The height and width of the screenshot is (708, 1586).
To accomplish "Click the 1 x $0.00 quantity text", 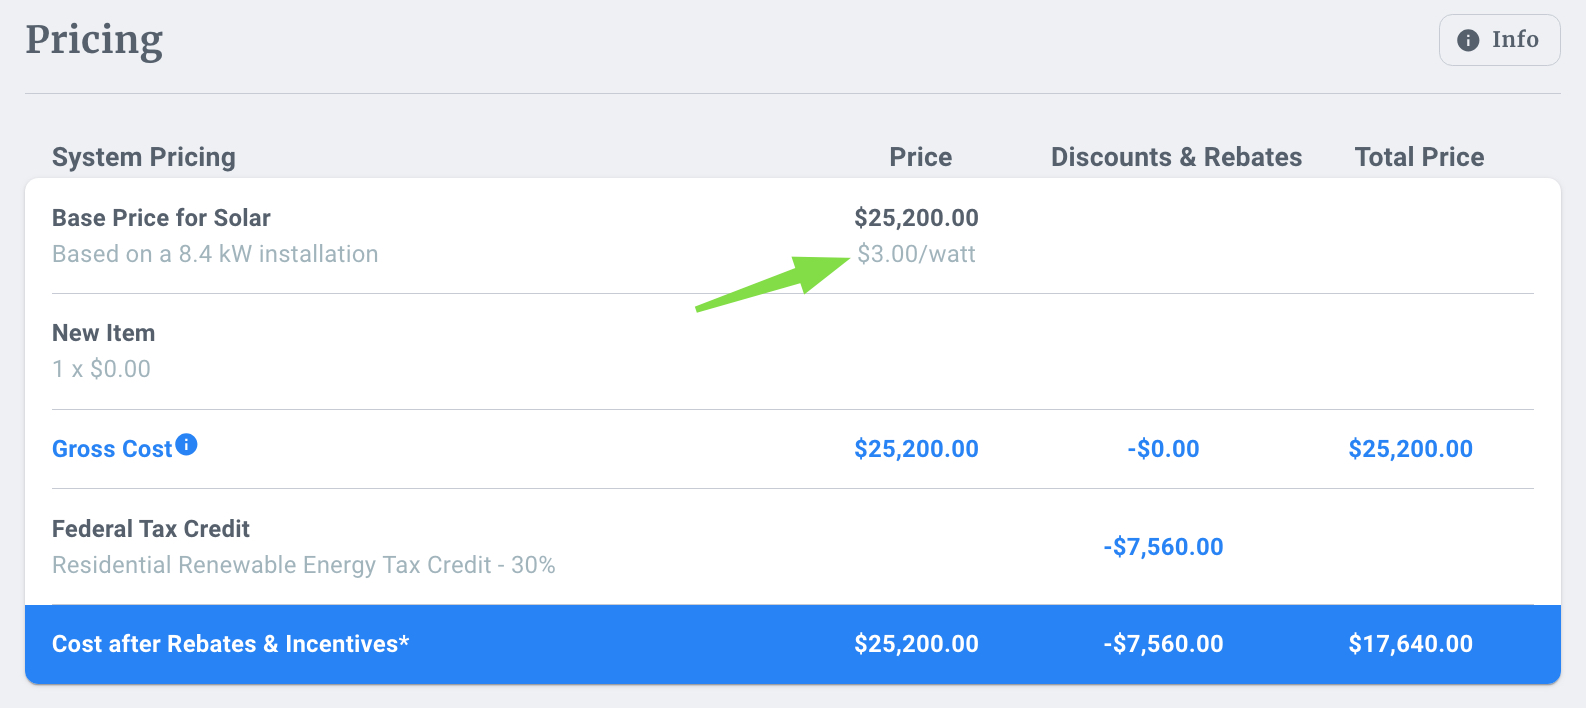I will [x=101, y=369].
